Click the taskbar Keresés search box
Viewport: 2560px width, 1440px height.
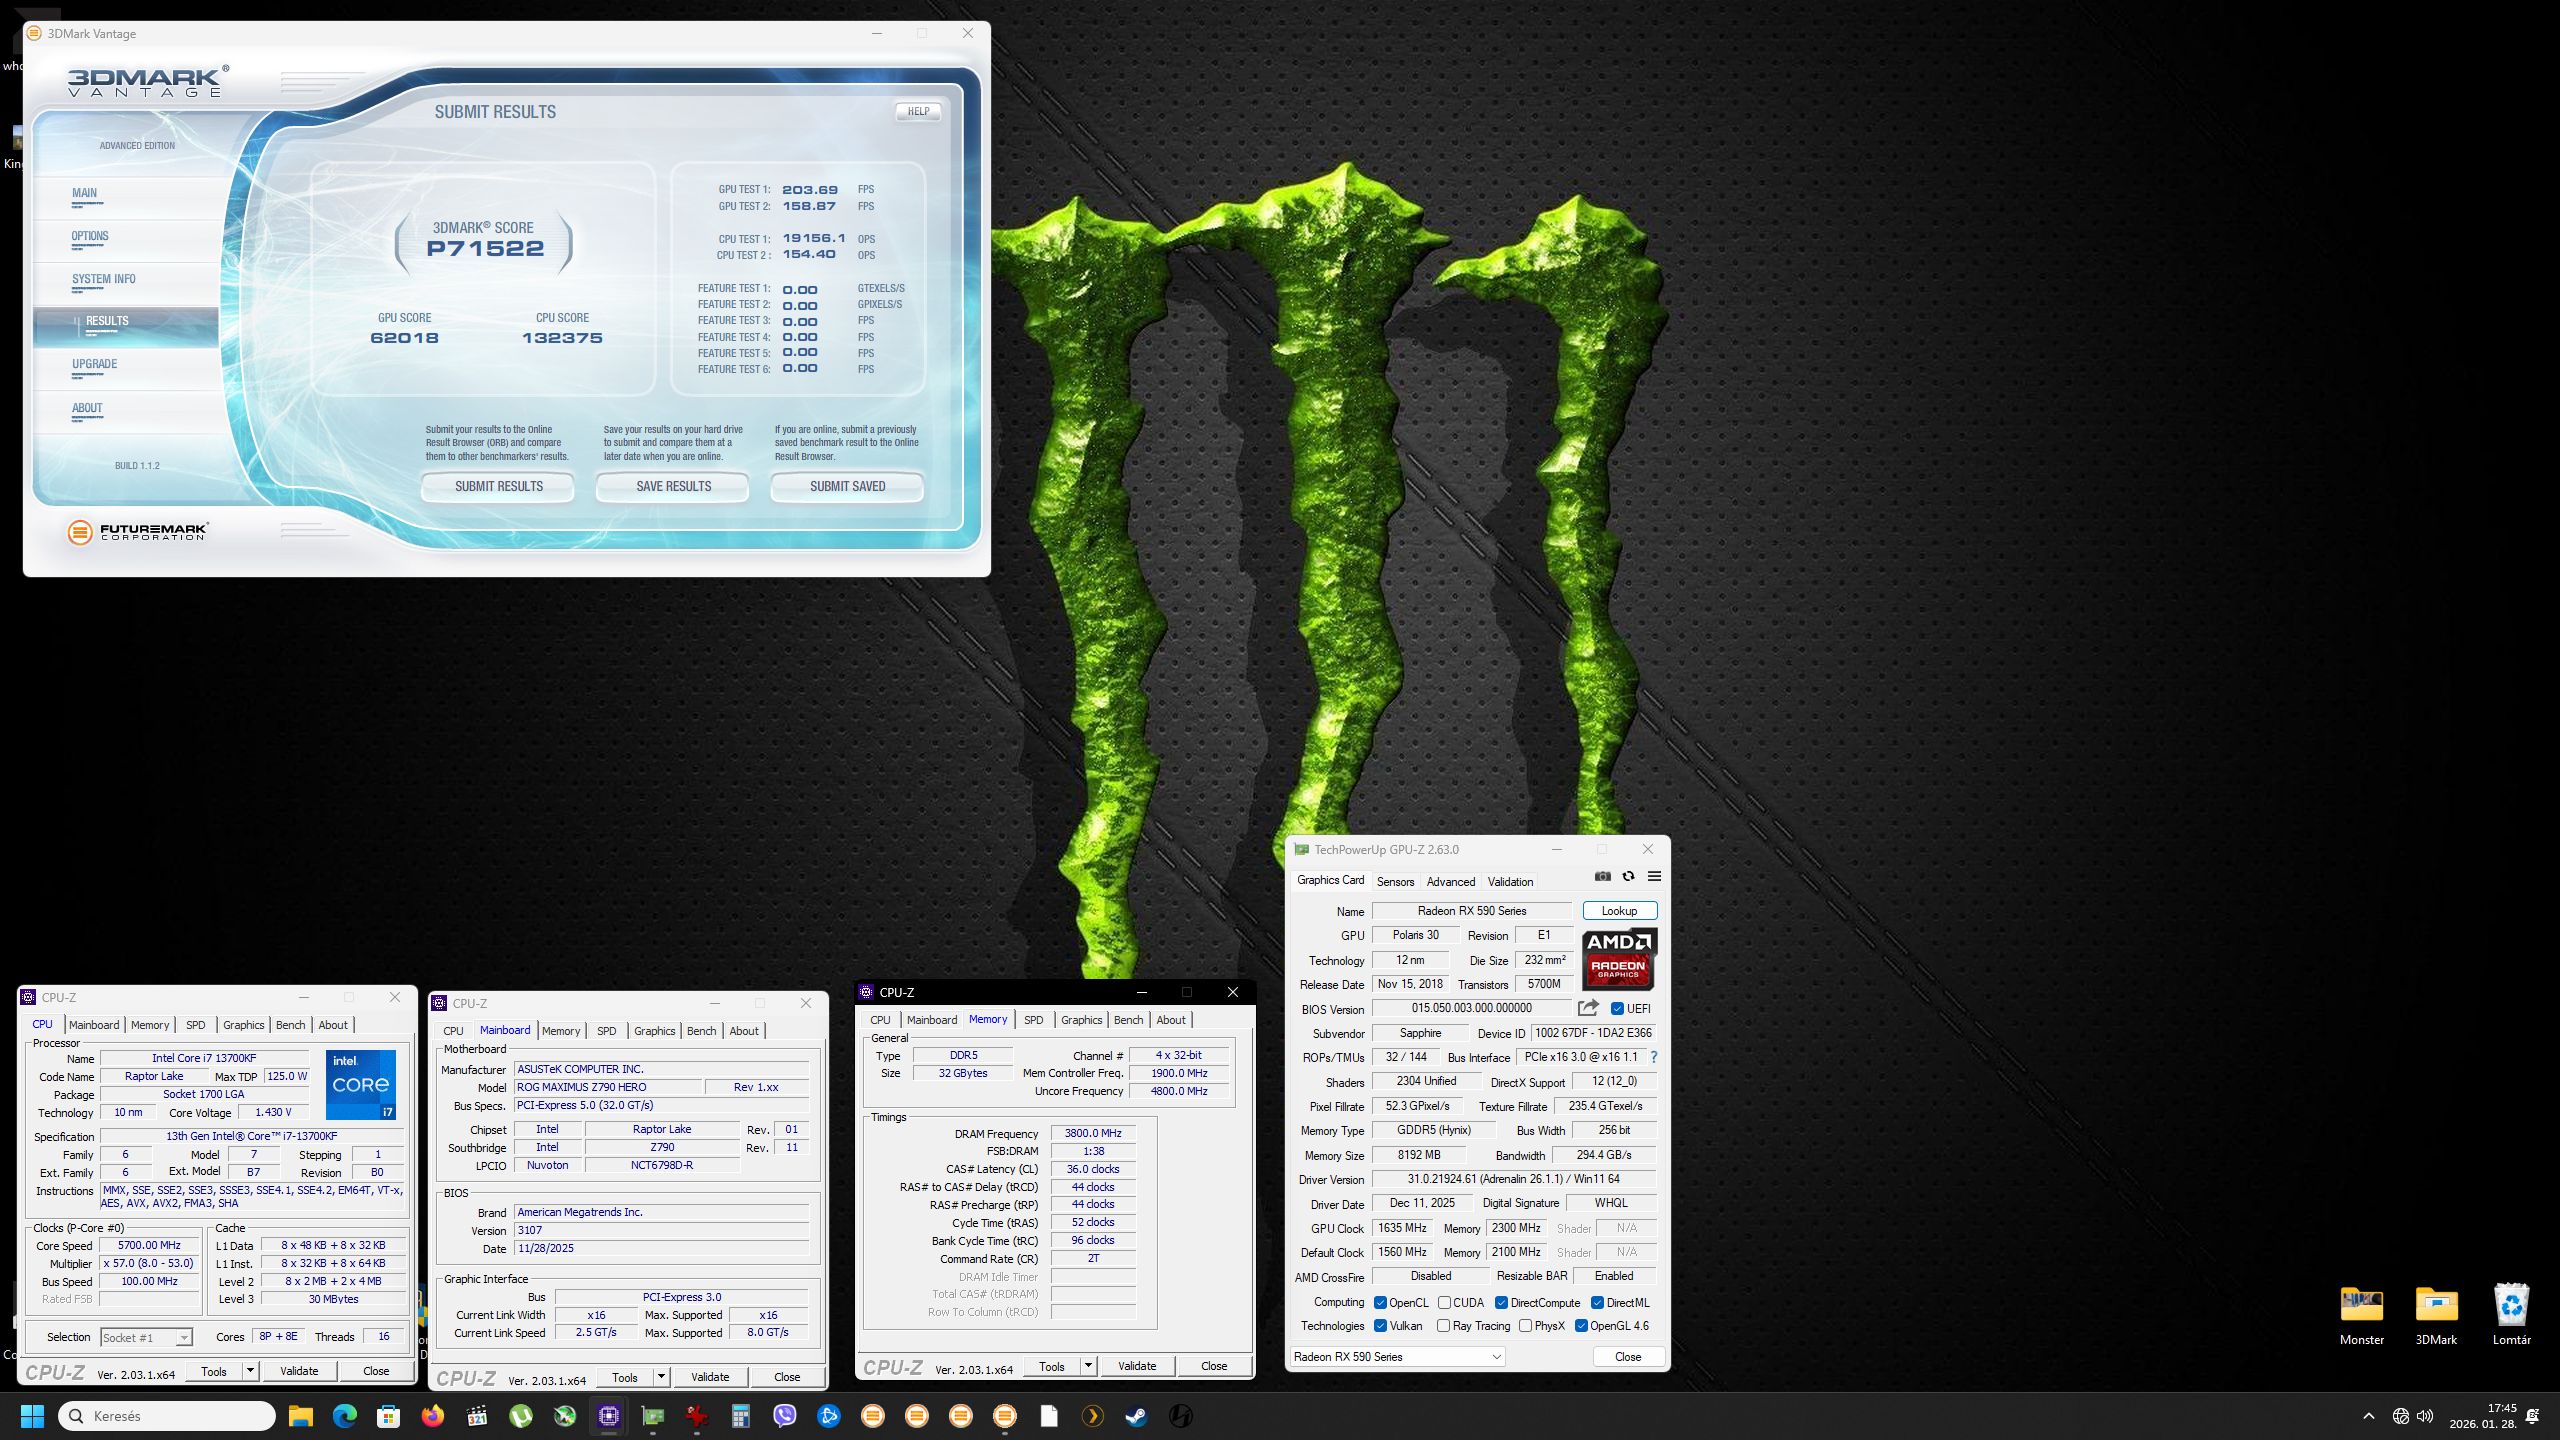pos(167,1416)
